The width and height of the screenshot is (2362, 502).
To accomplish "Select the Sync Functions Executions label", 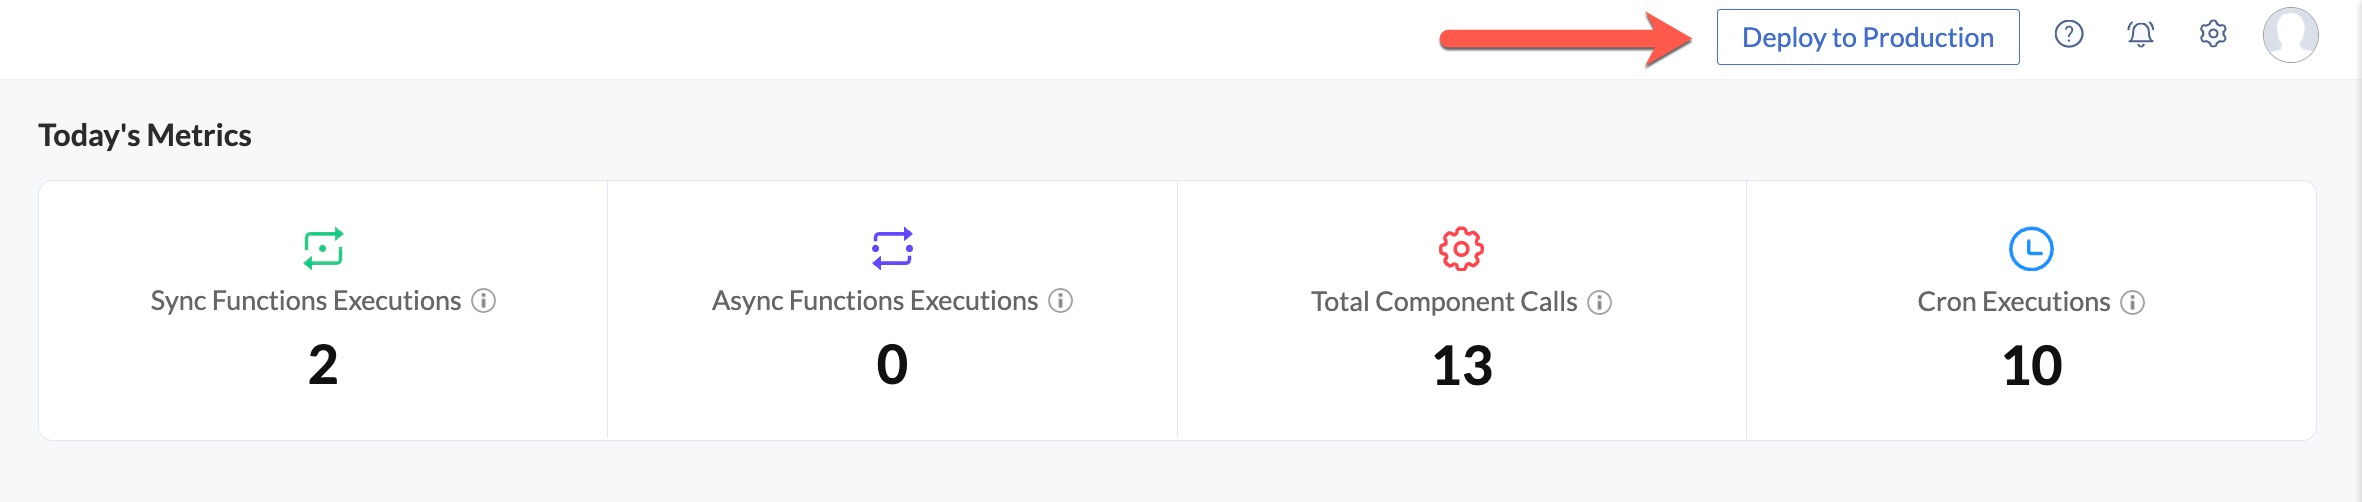I will pos(306,301).
